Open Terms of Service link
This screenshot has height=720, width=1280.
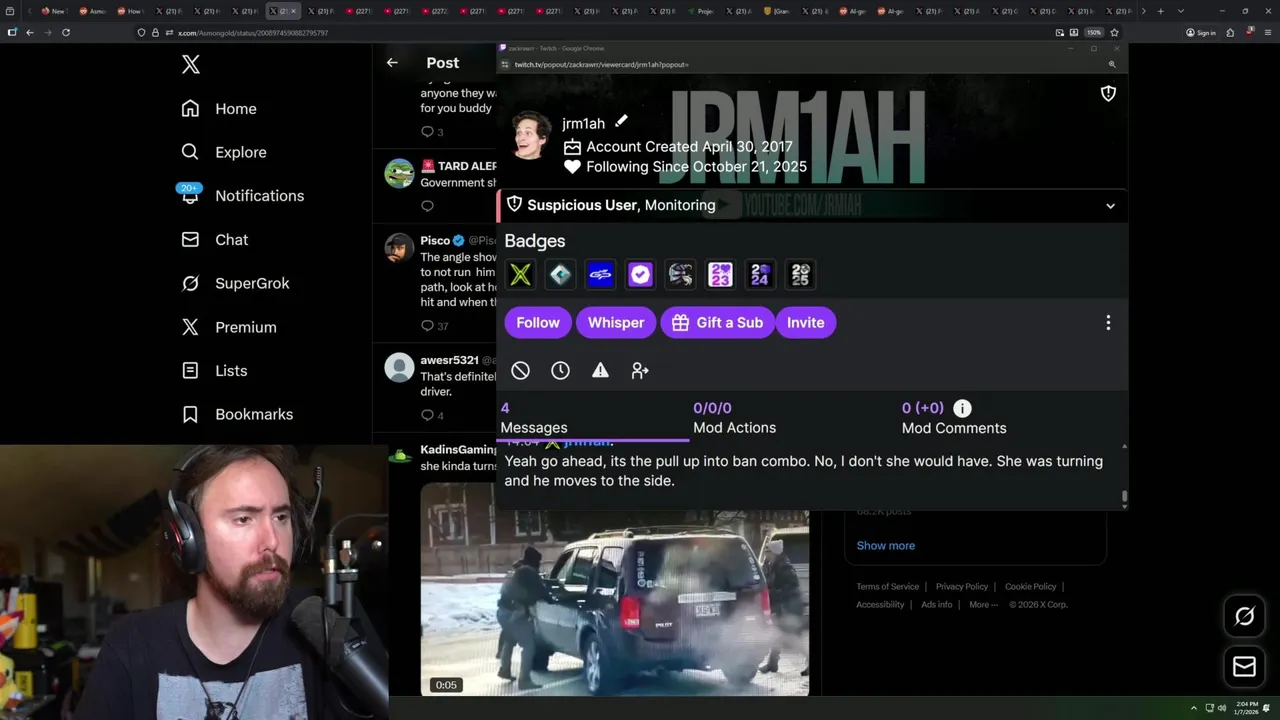coord(887,587)
